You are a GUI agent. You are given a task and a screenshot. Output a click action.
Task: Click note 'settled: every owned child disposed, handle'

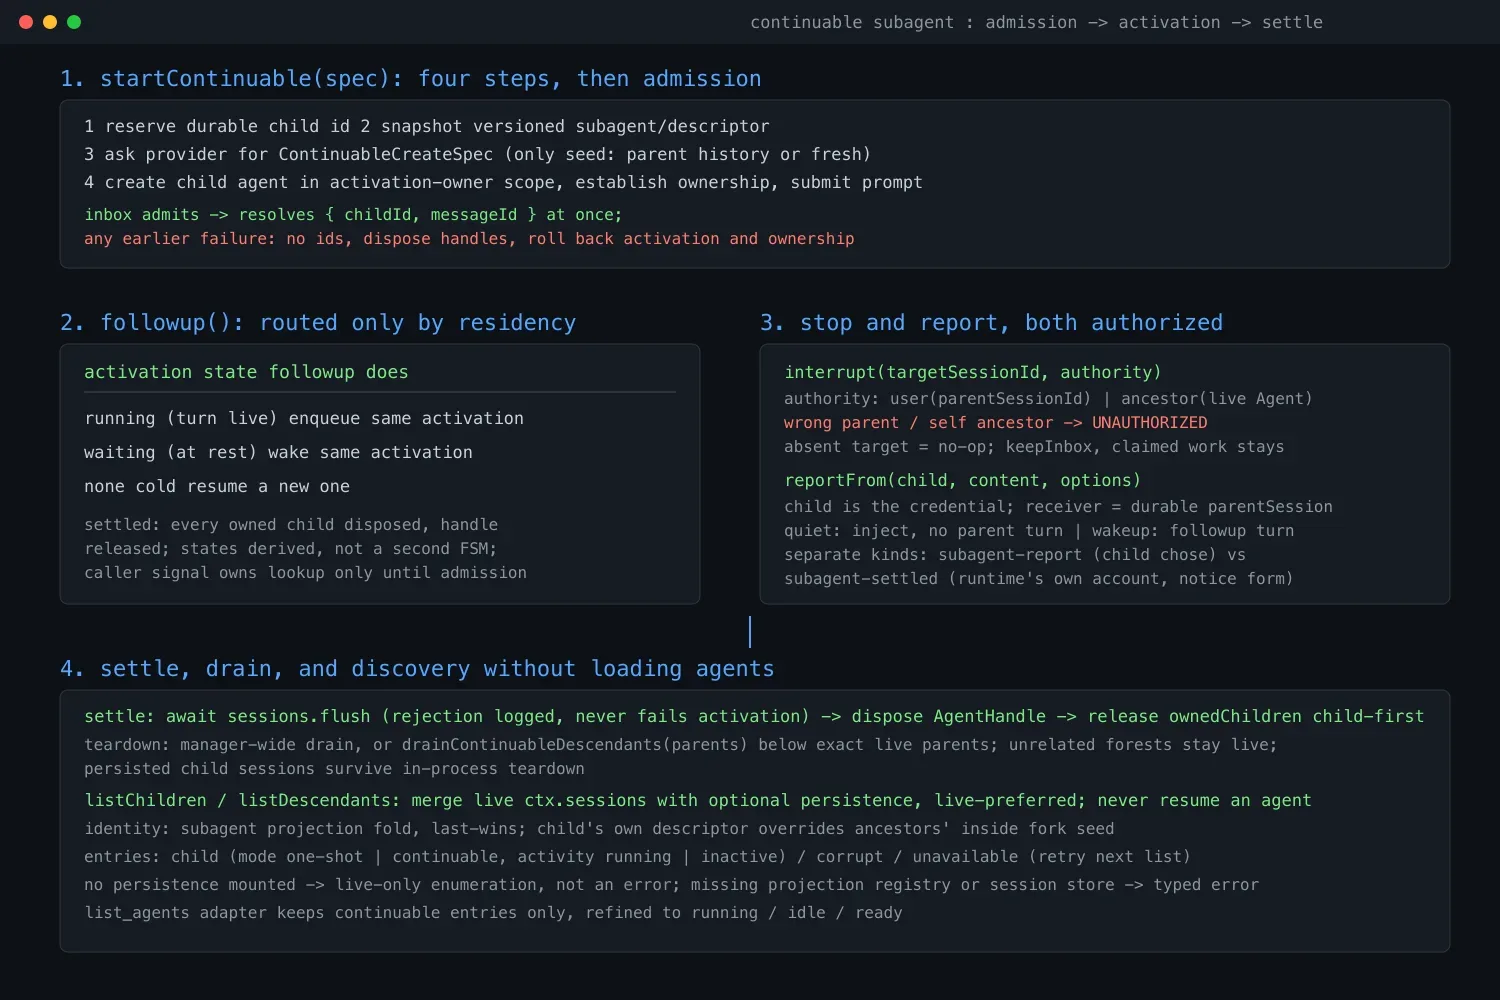291,524
